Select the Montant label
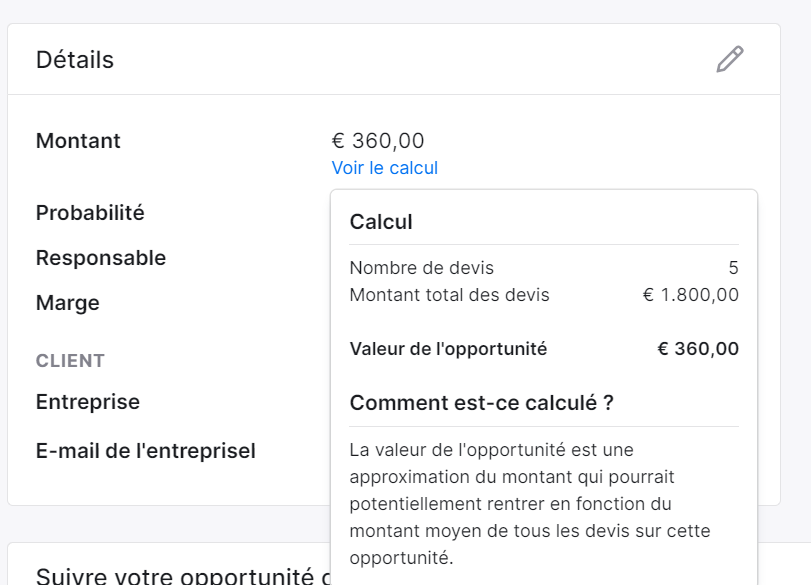 (78, 141)
